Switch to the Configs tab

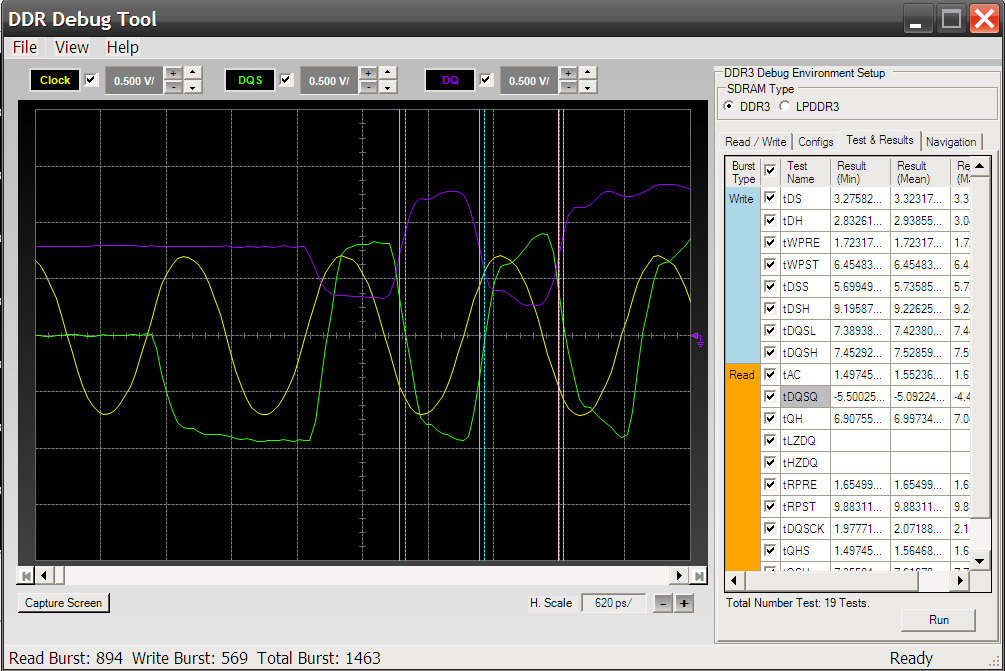tap(816, 142)
